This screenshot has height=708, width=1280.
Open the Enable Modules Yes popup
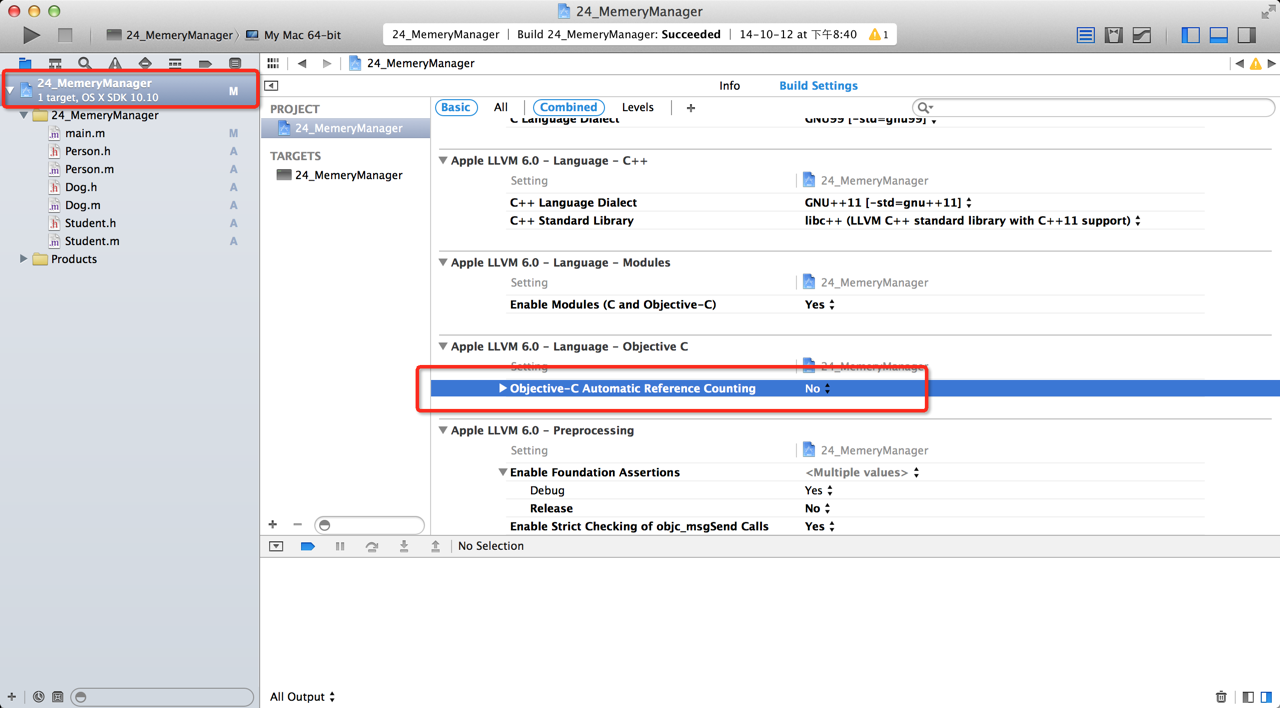[x=820, y=304]
